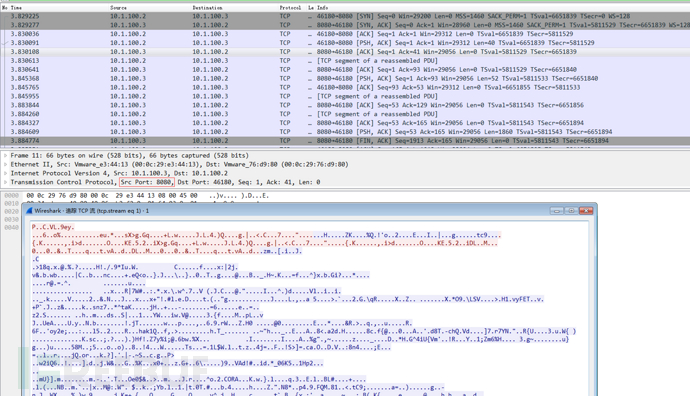Sort packets by the Source column header
This screenshot has width=690, height=396.
(118, 7)
